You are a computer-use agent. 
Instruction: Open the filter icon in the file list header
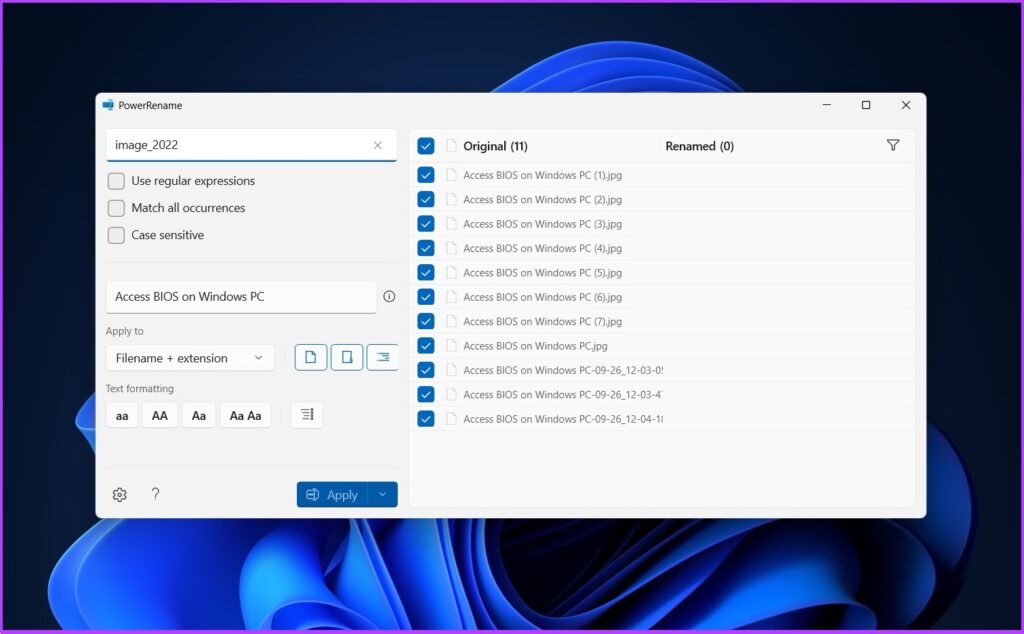893,145
